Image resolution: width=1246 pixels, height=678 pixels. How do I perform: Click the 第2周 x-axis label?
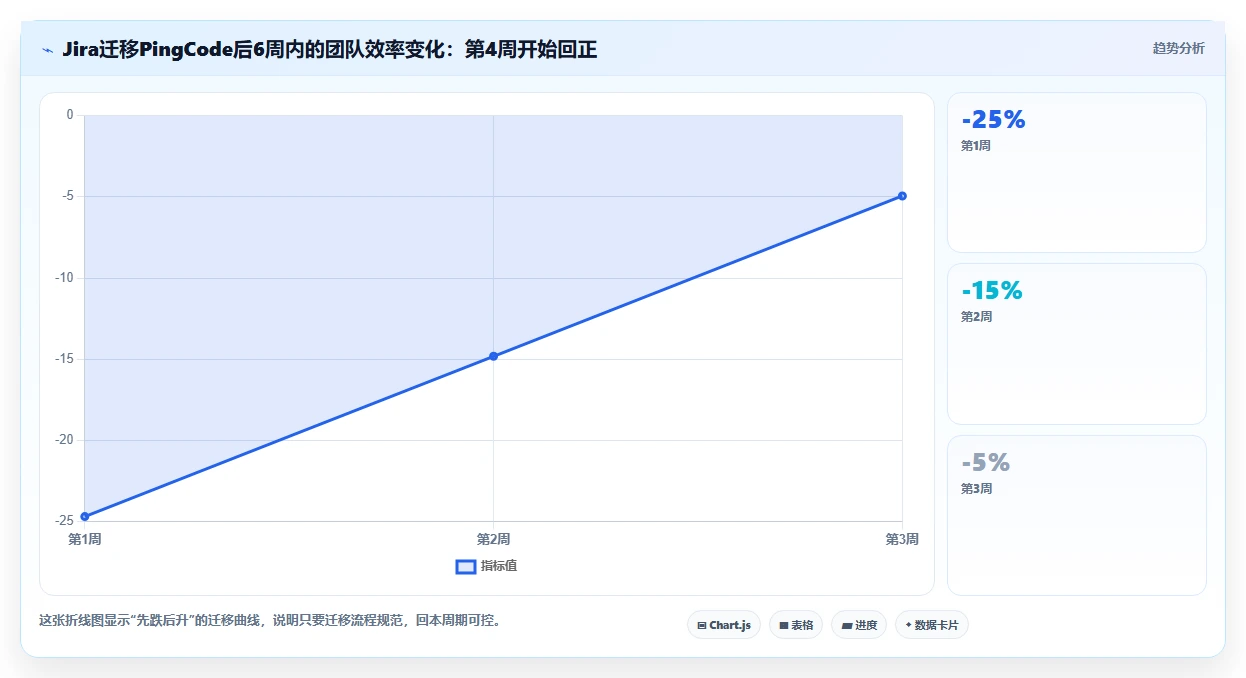pyautogui.click(x=494, y=539)
